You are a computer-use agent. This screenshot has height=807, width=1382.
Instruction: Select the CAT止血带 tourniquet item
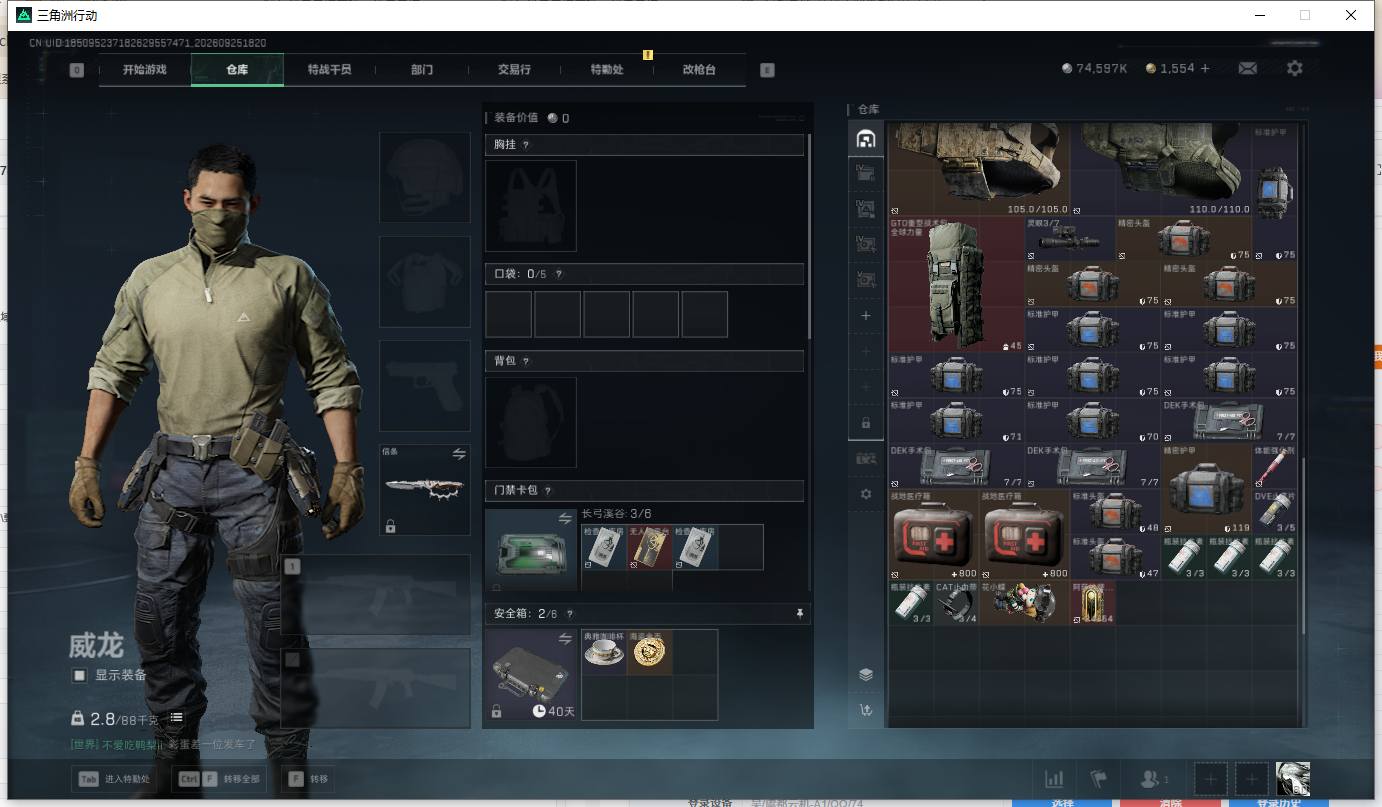pos(956,603)
